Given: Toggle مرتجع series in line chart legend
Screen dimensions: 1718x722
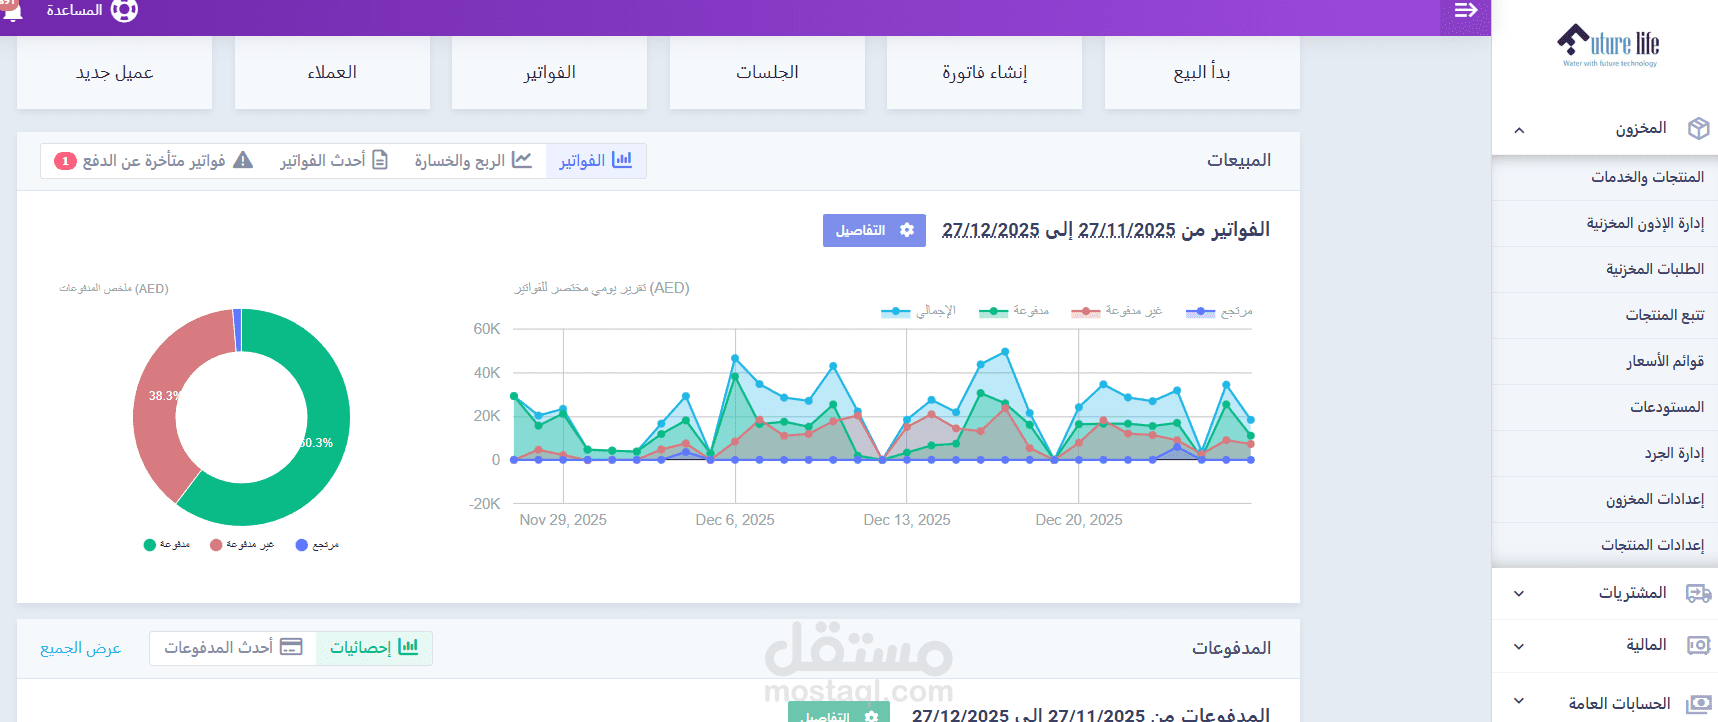Looking at the screenshot, I should (1219, 311).
